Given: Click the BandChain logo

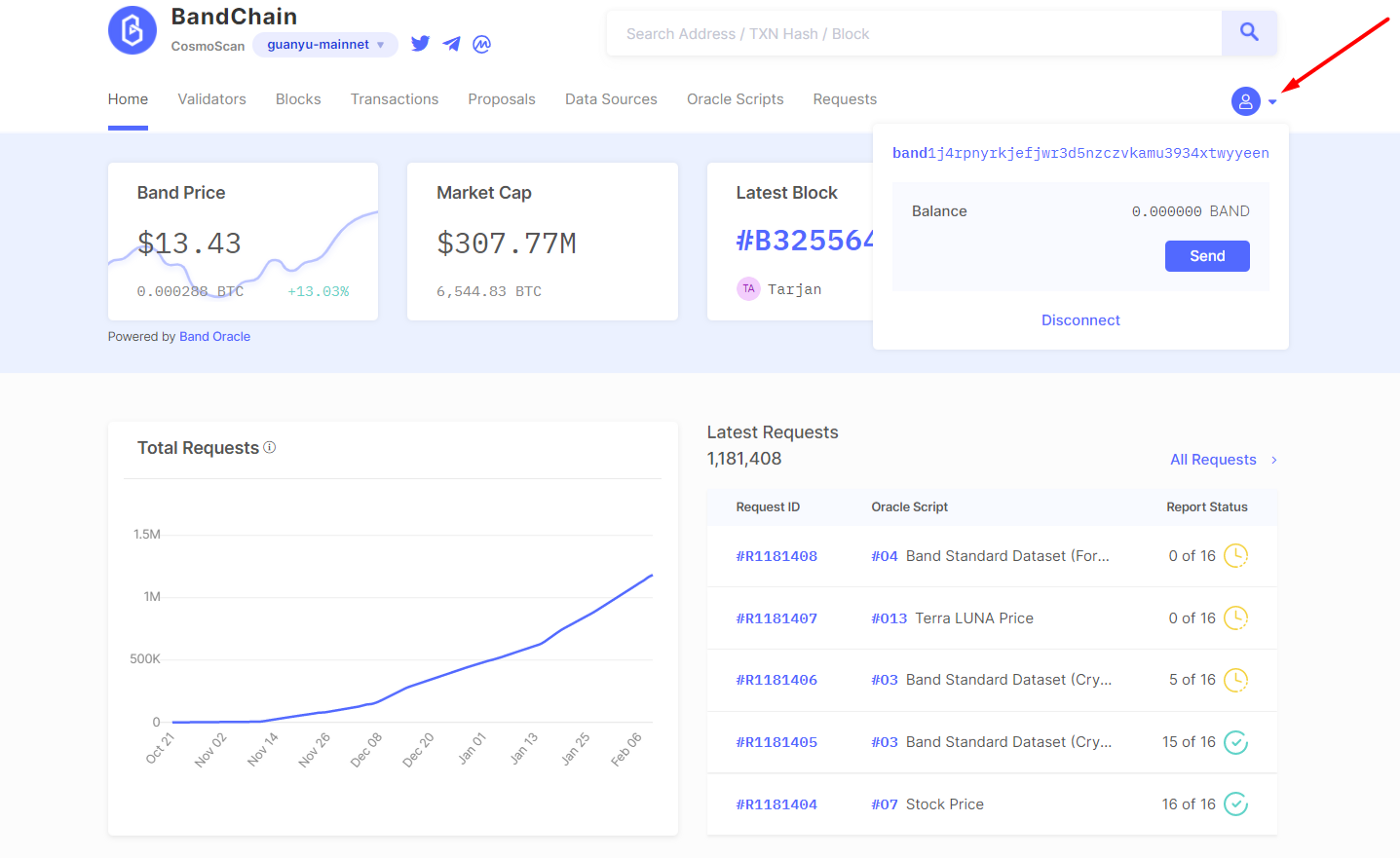Looking at the screenshot, I should 132,30.
